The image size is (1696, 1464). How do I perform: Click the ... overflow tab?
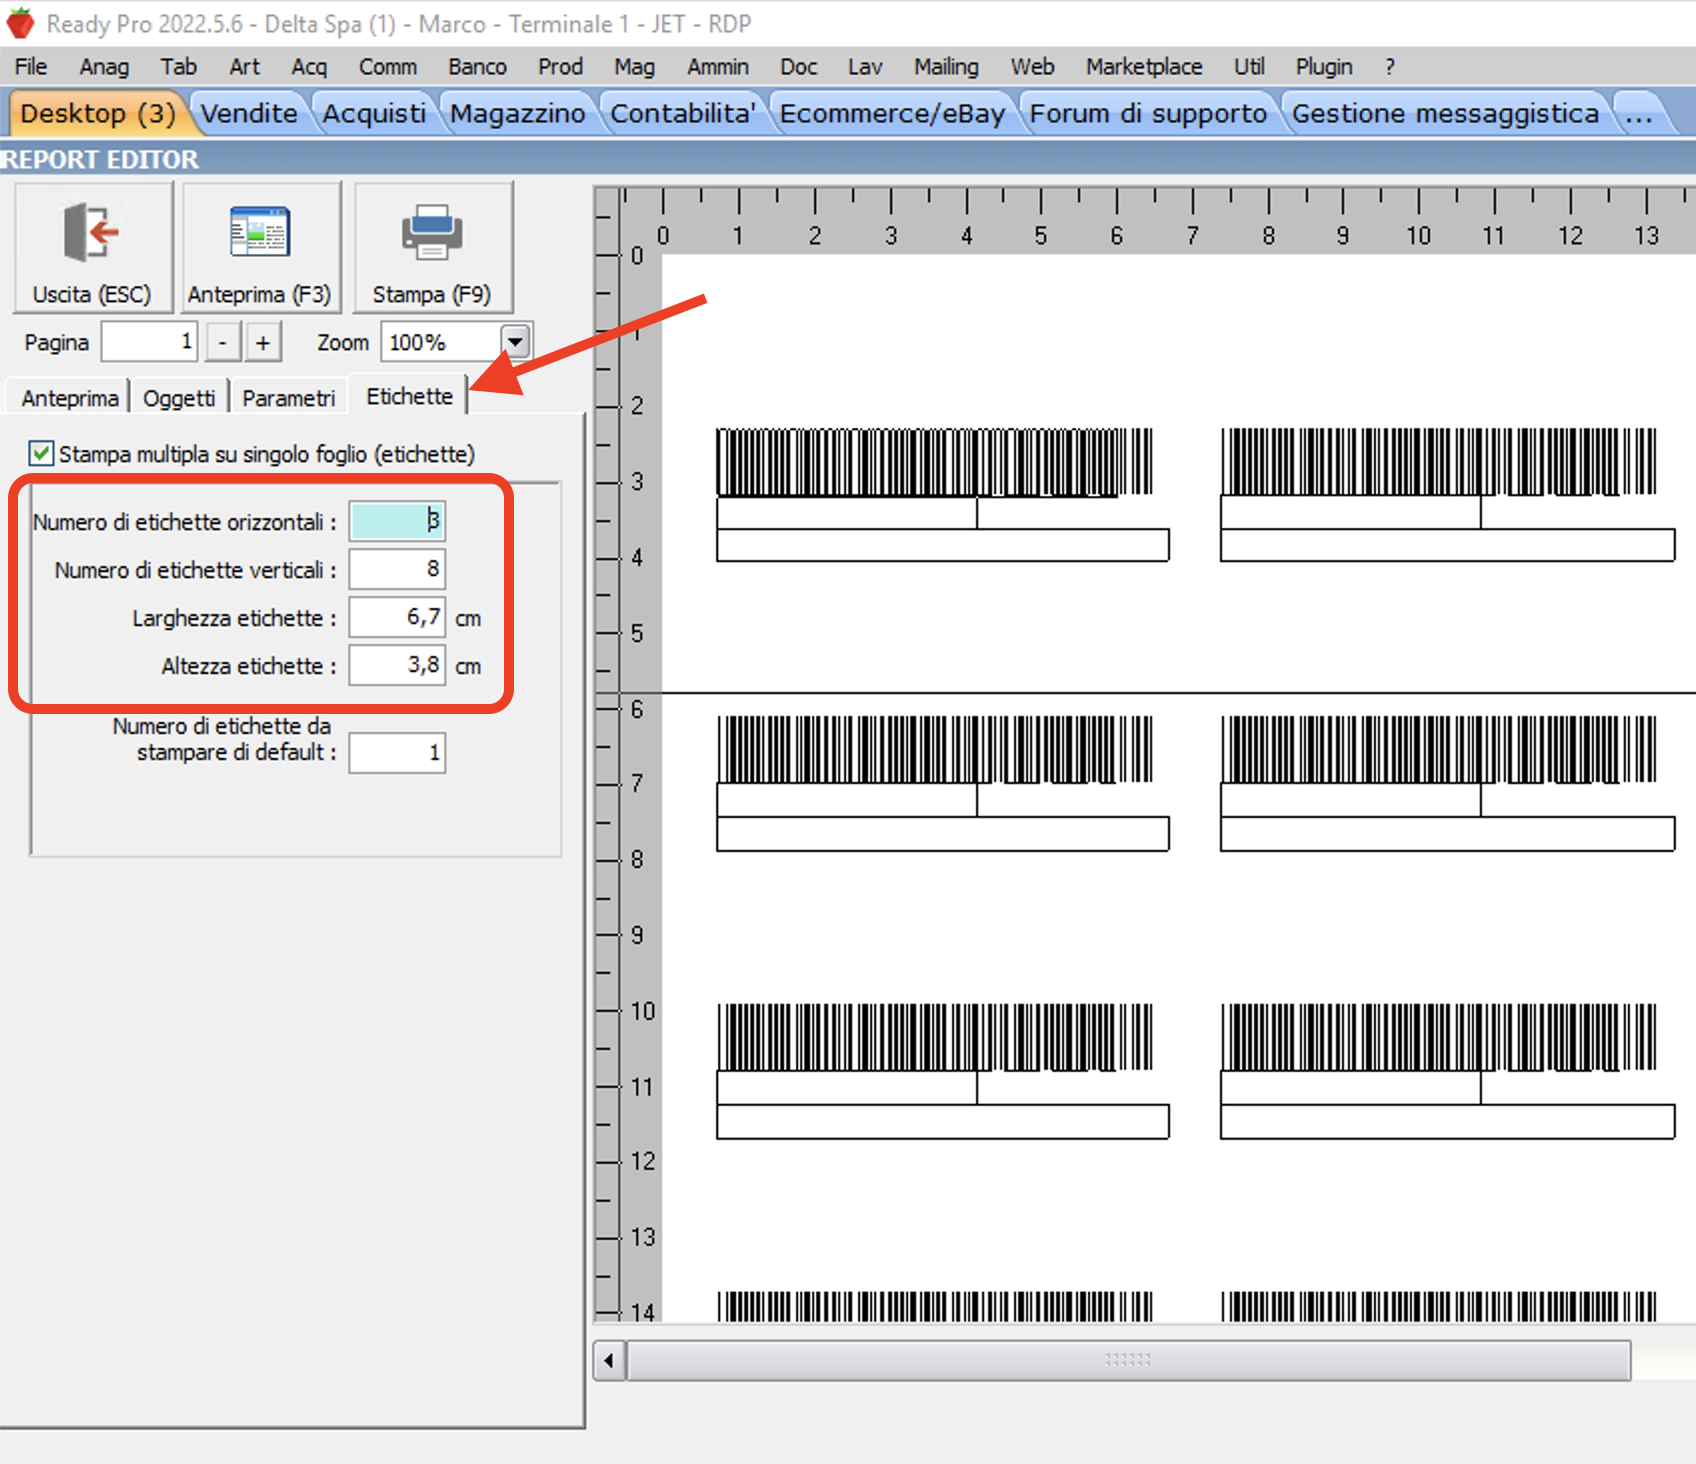[1639, 113]
